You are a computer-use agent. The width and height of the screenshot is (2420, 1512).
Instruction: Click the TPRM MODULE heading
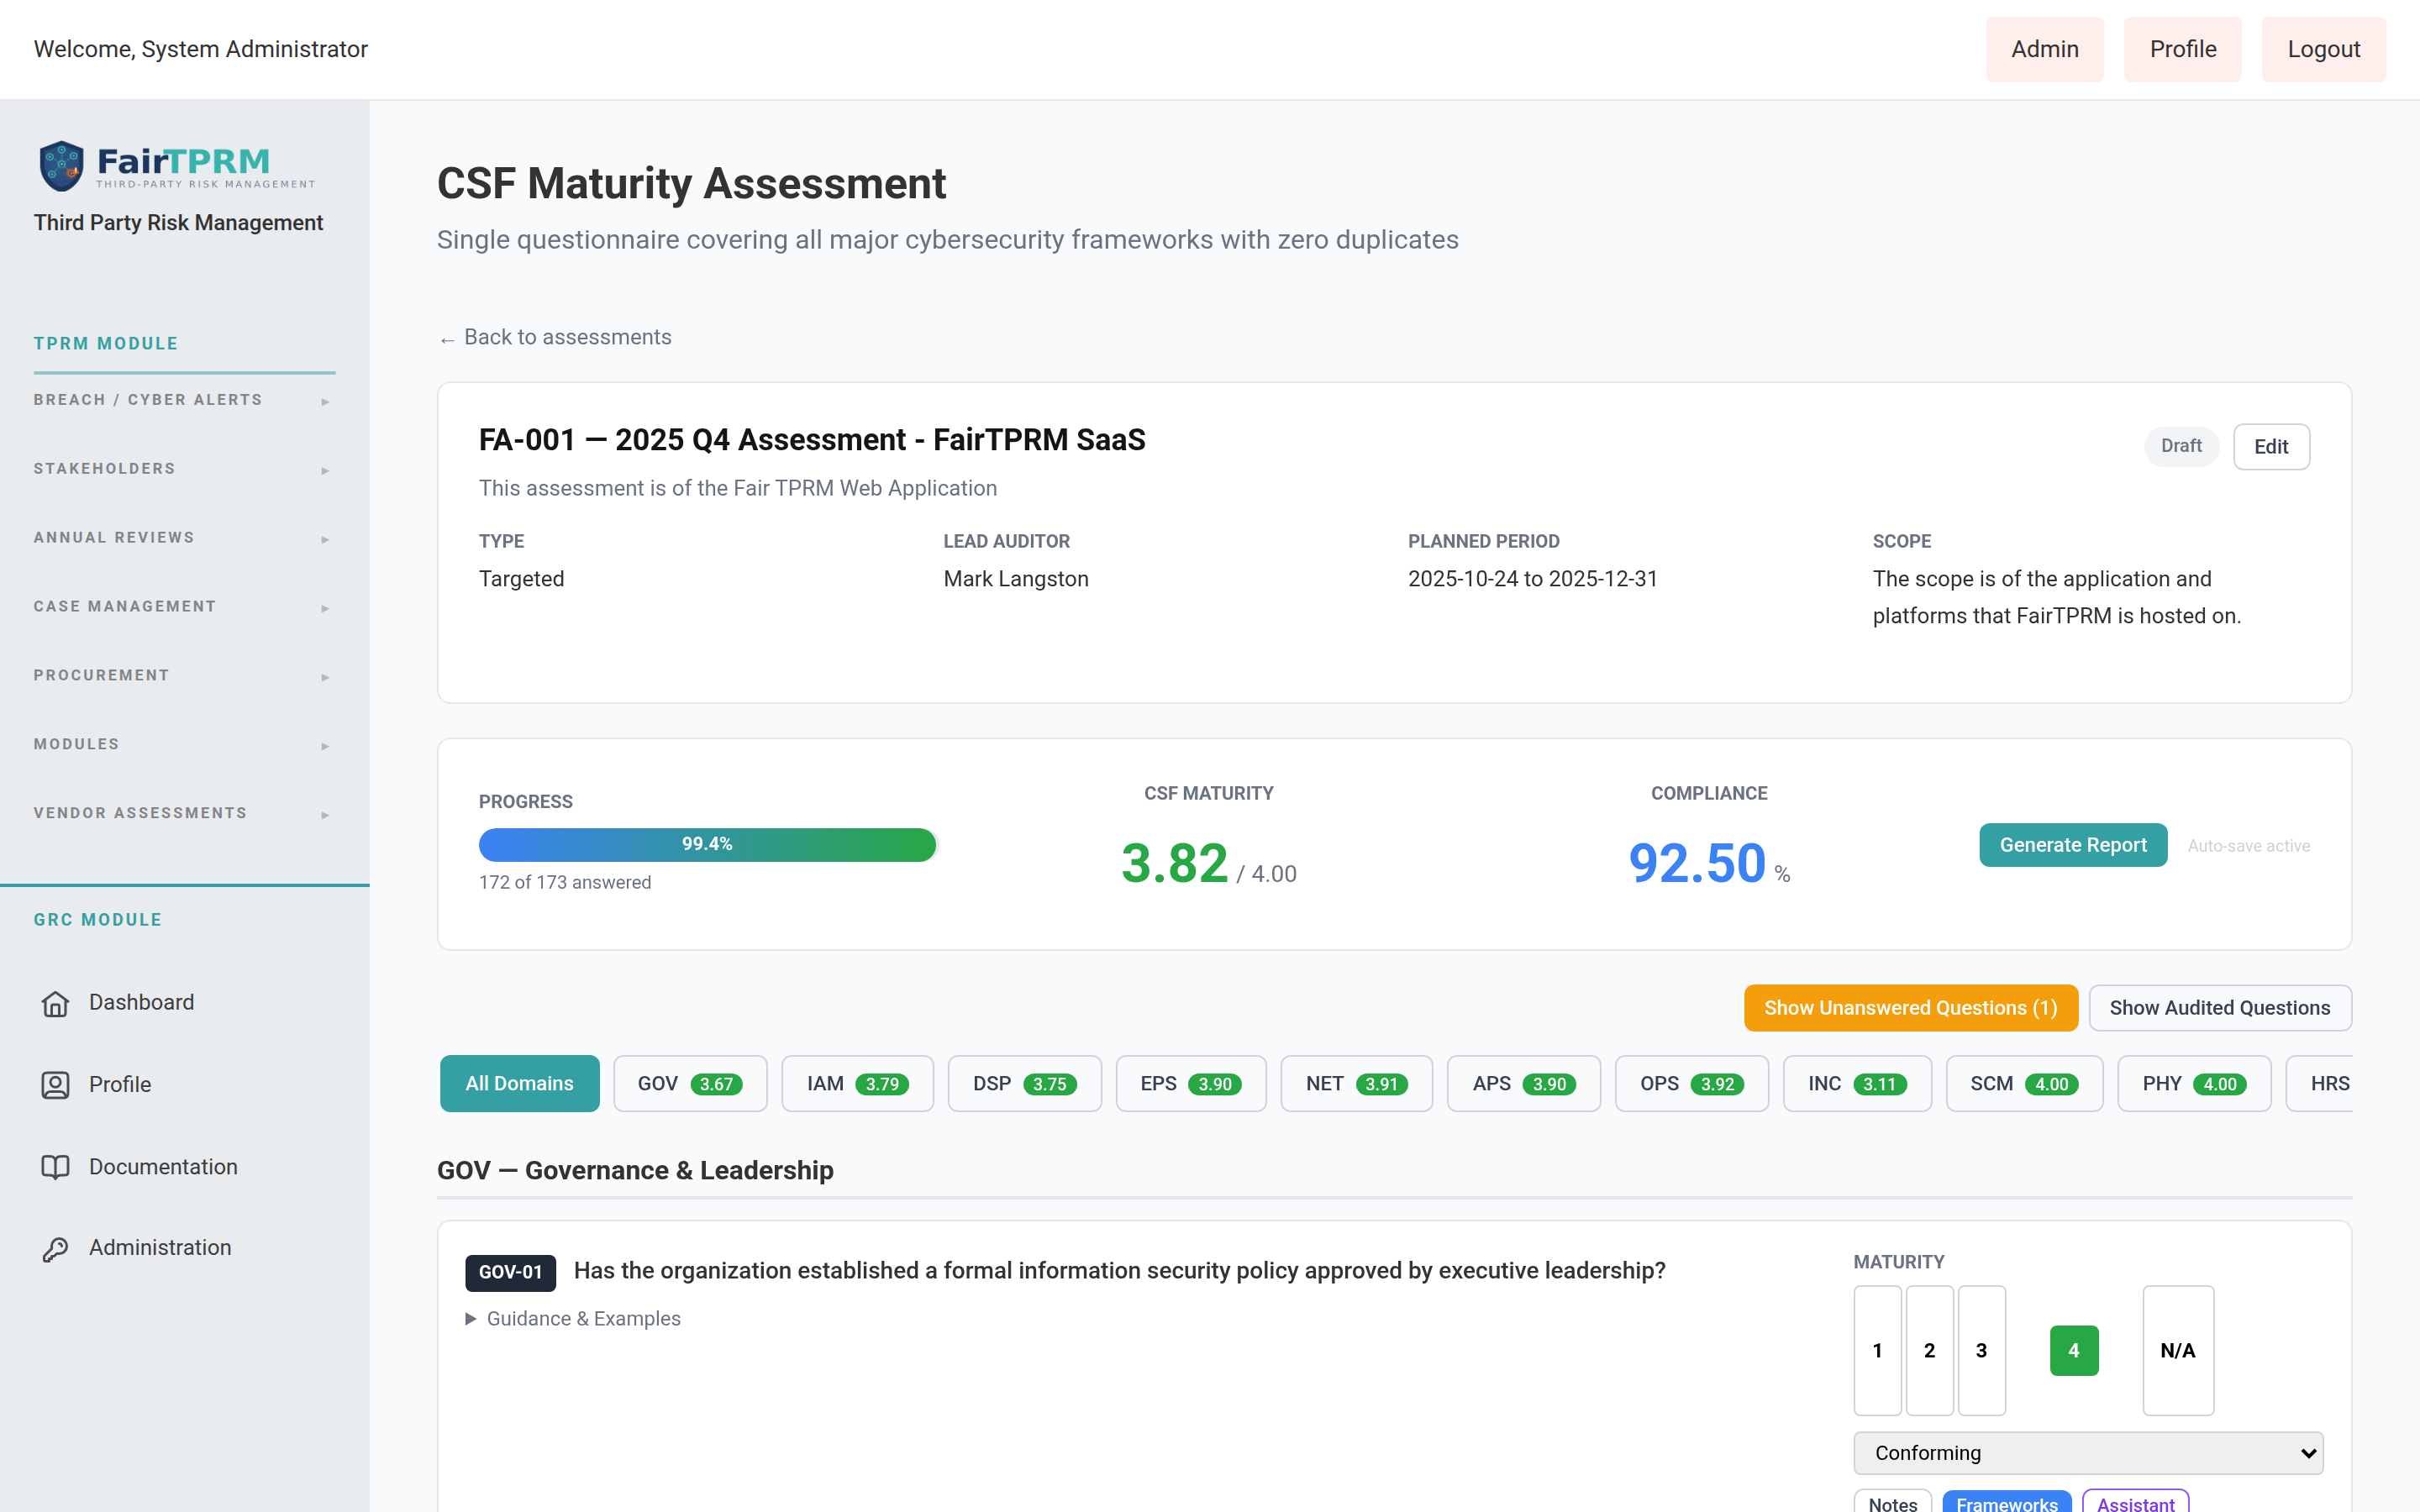[x=106, y=344]
